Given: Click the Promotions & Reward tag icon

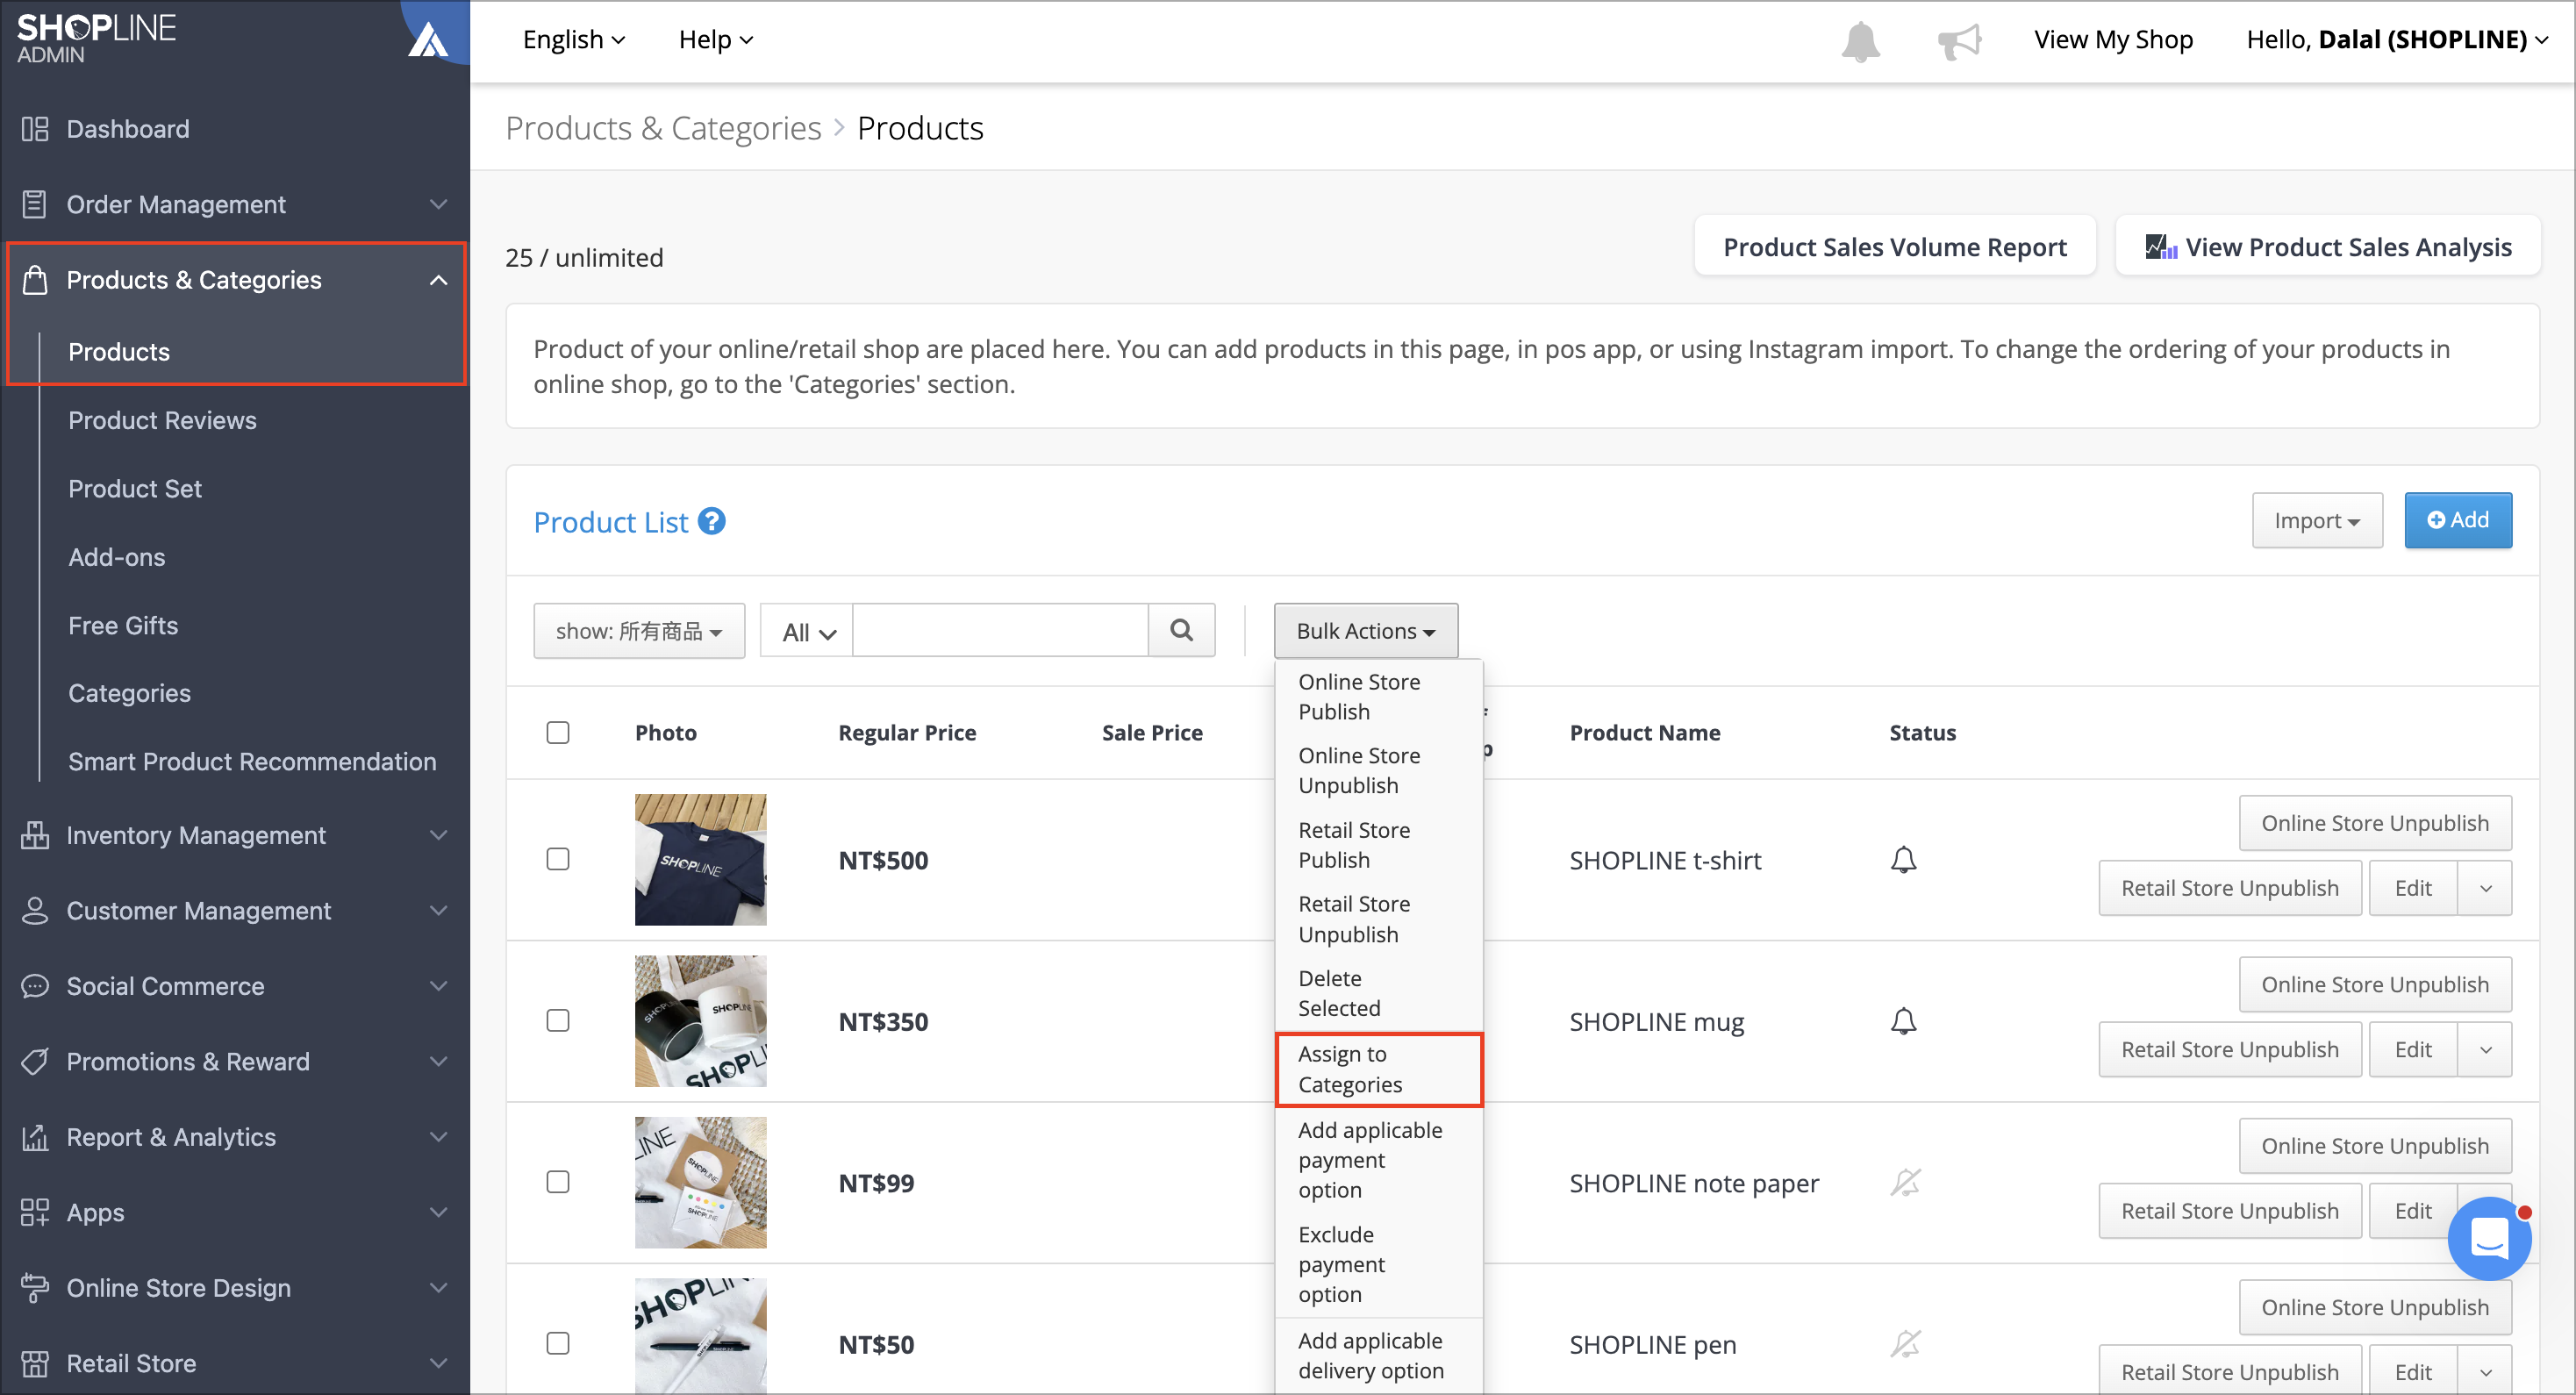Looking at the screenshot, I should point(35,1062).
